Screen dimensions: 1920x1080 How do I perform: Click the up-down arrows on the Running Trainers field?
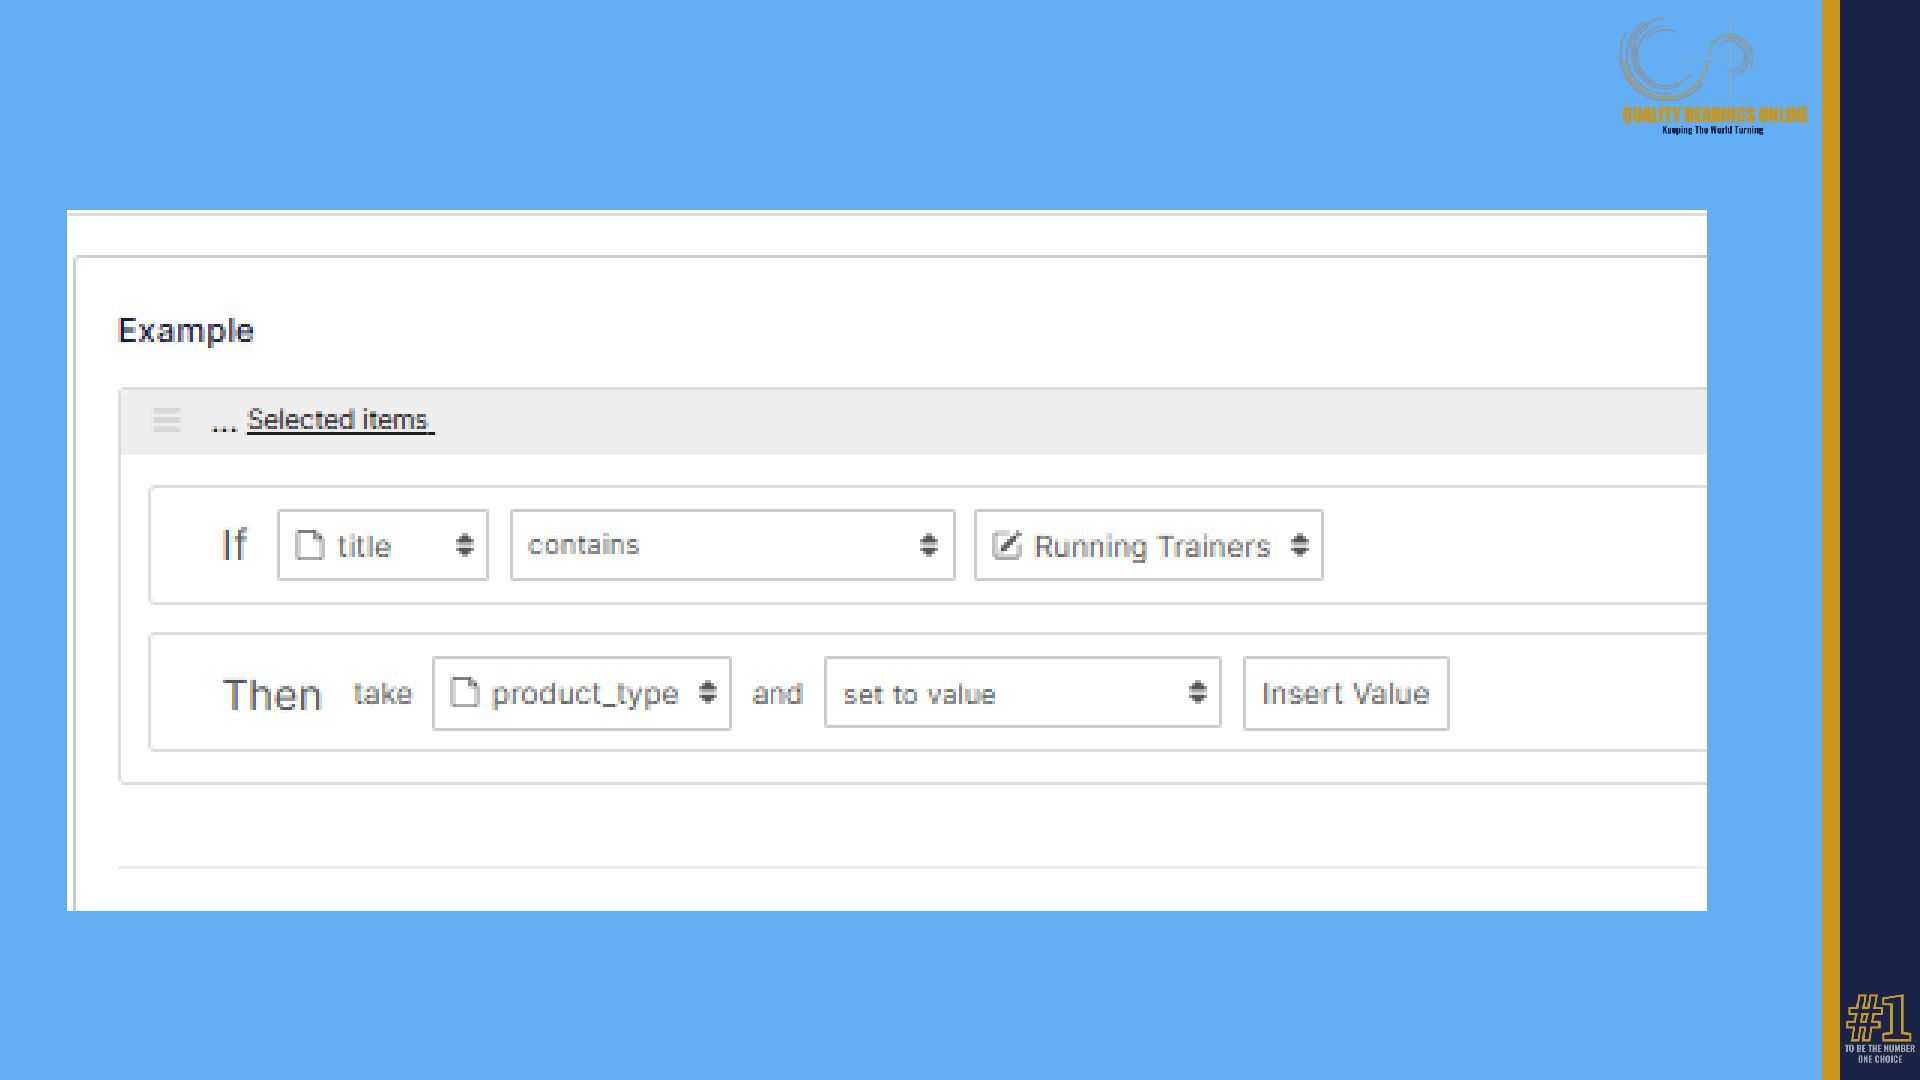[x=1299, y=545]
